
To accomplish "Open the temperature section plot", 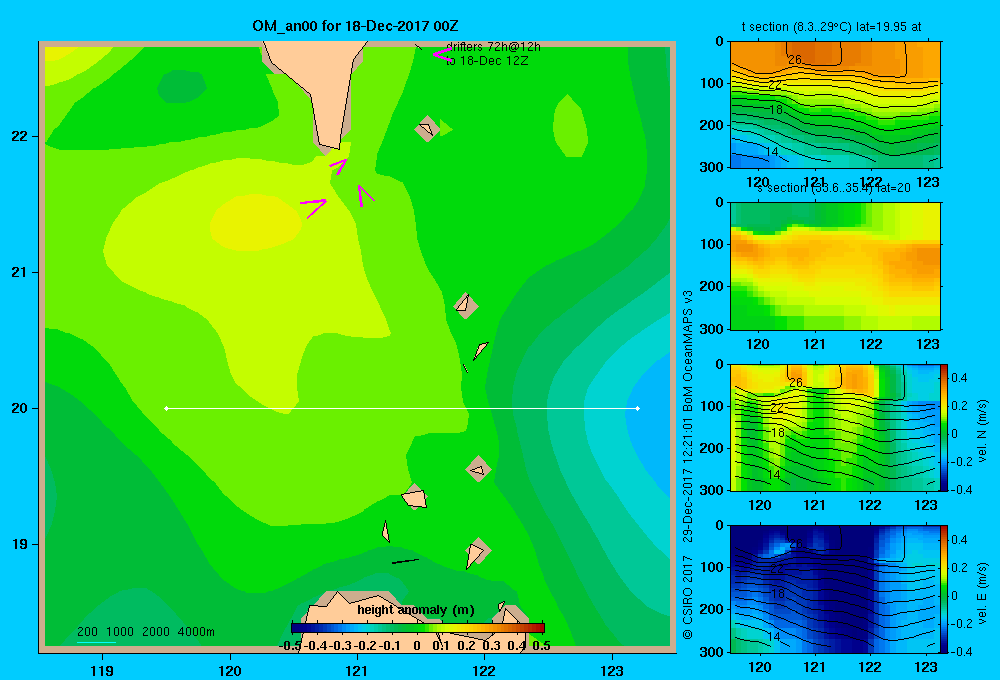I will pos(835,105).
